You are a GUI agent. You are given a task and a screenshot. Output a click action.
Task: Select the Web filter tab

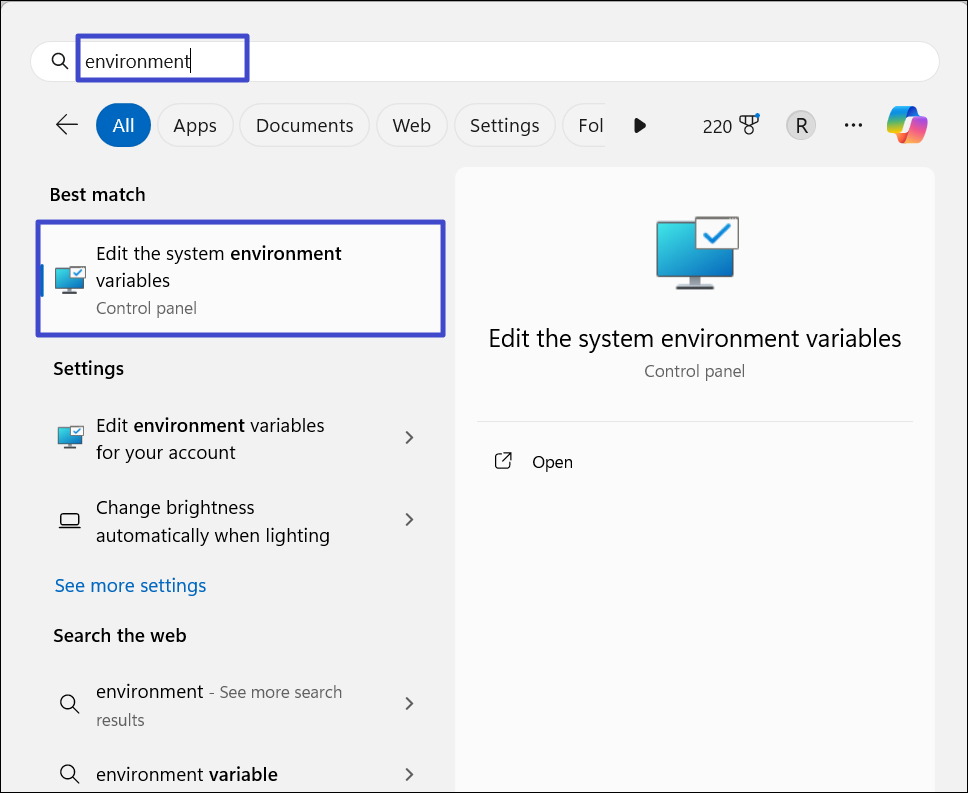point(411,125)
